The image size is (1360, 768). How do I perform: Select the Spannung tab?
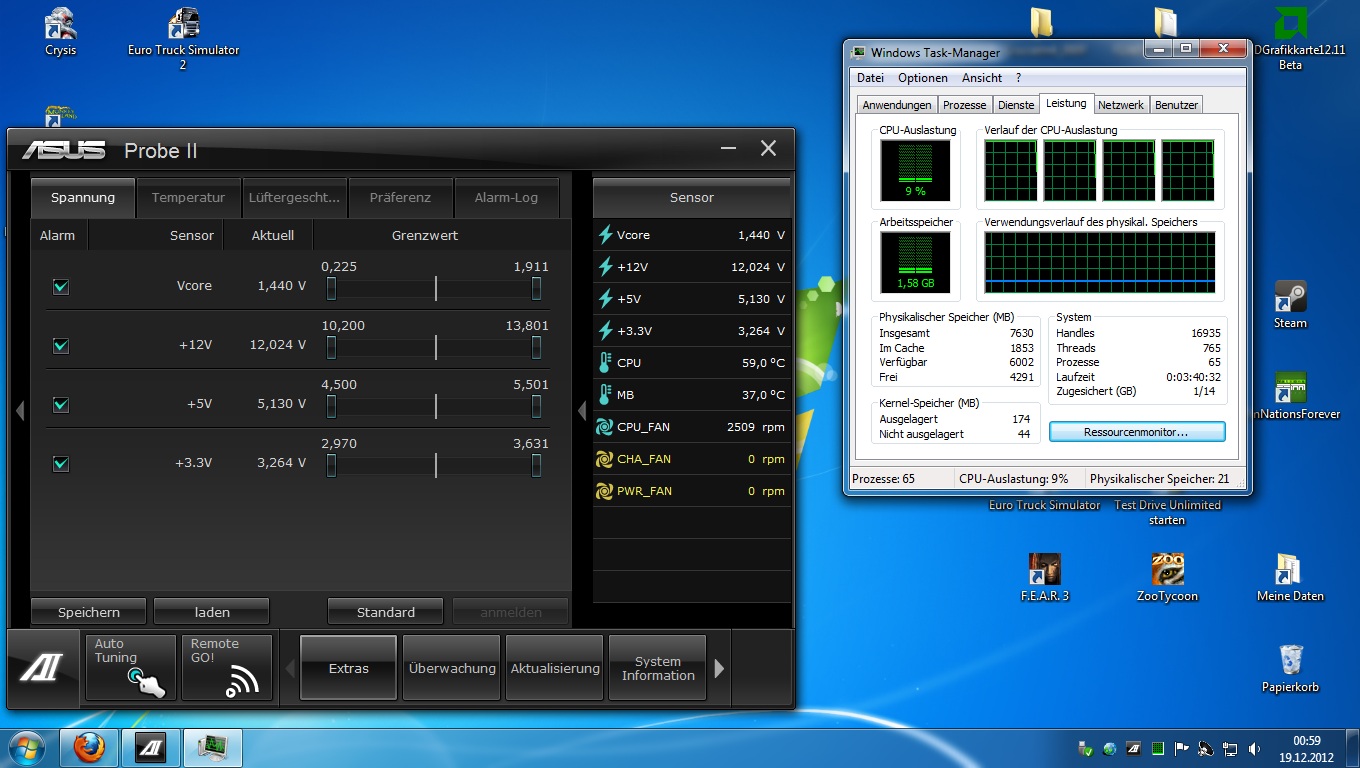[83, 197]
